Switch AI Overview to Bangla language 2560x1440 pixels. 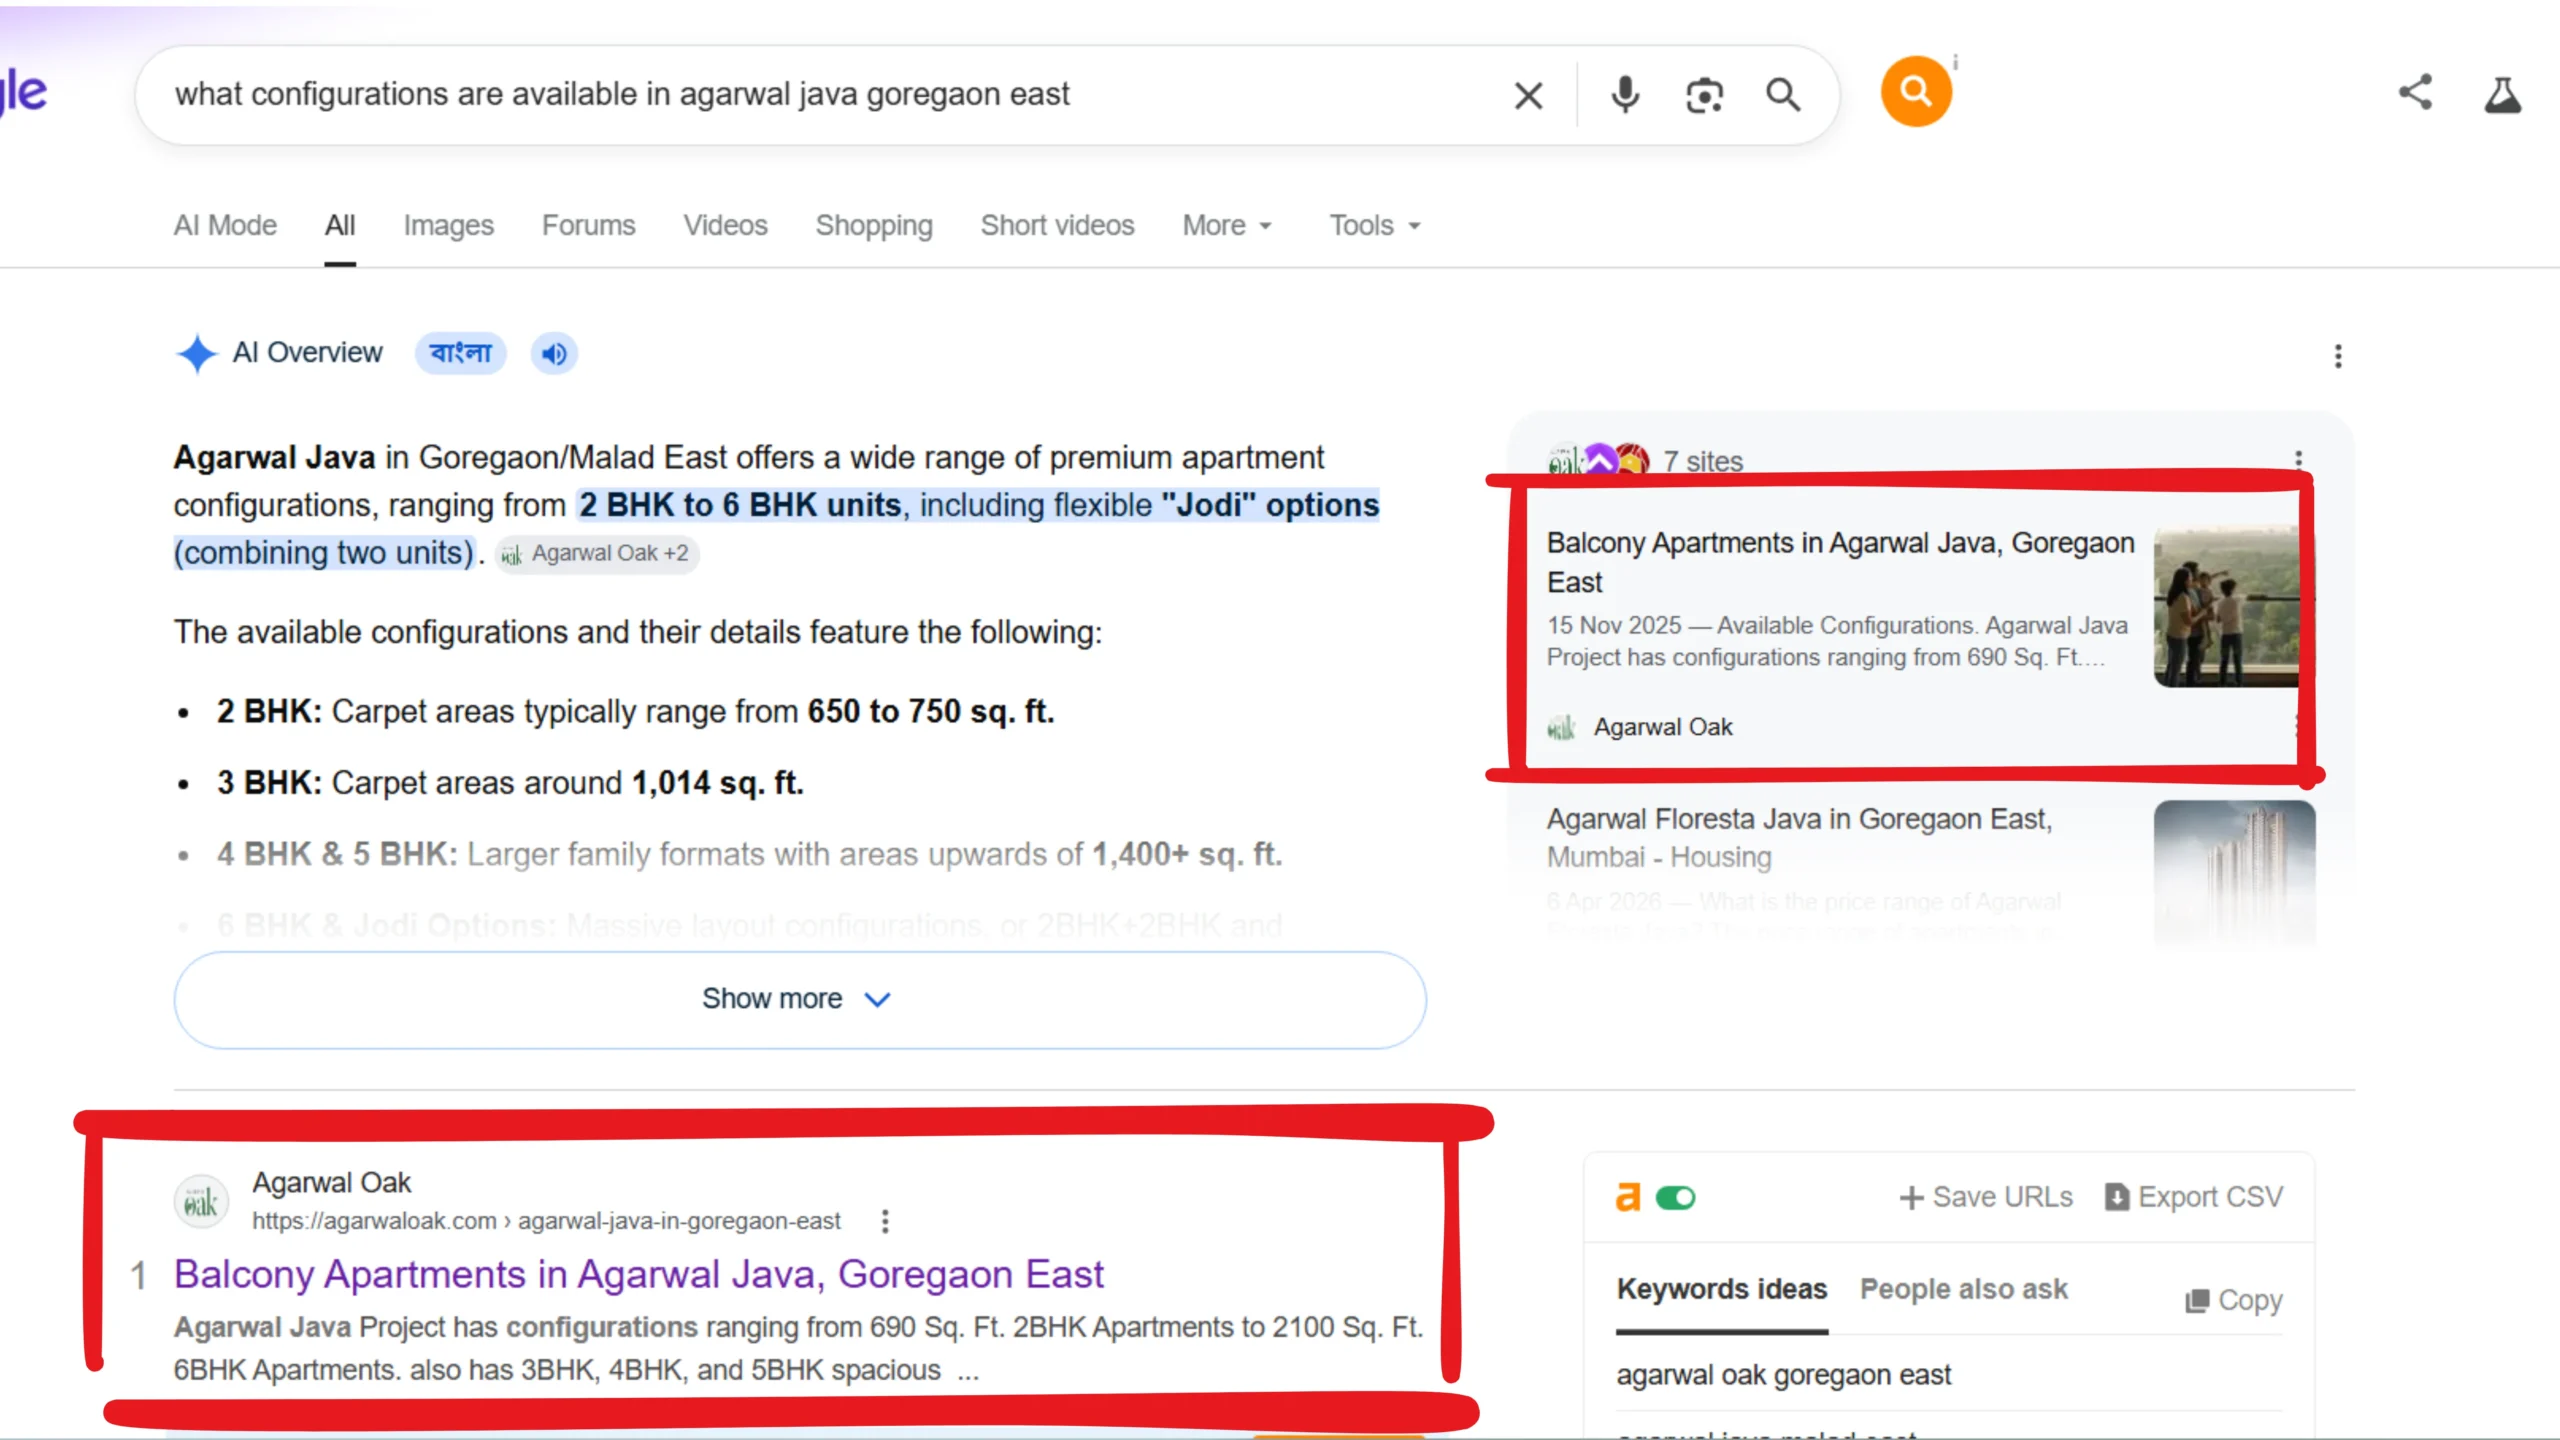[460, 353]
